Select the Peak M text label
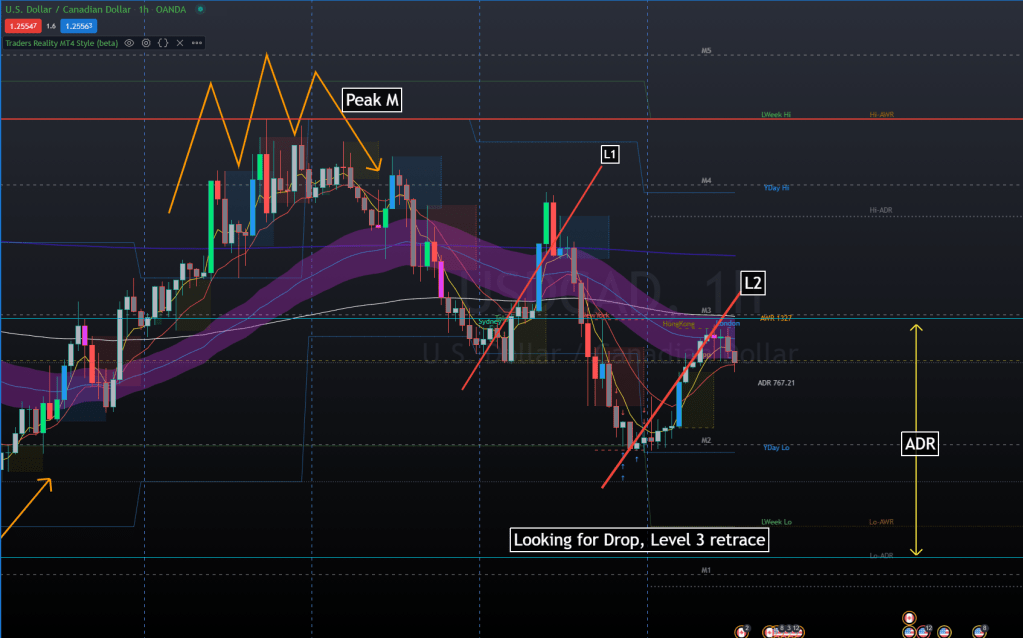The height and width of the screenshot is (638, 1023). pos(371,100)
